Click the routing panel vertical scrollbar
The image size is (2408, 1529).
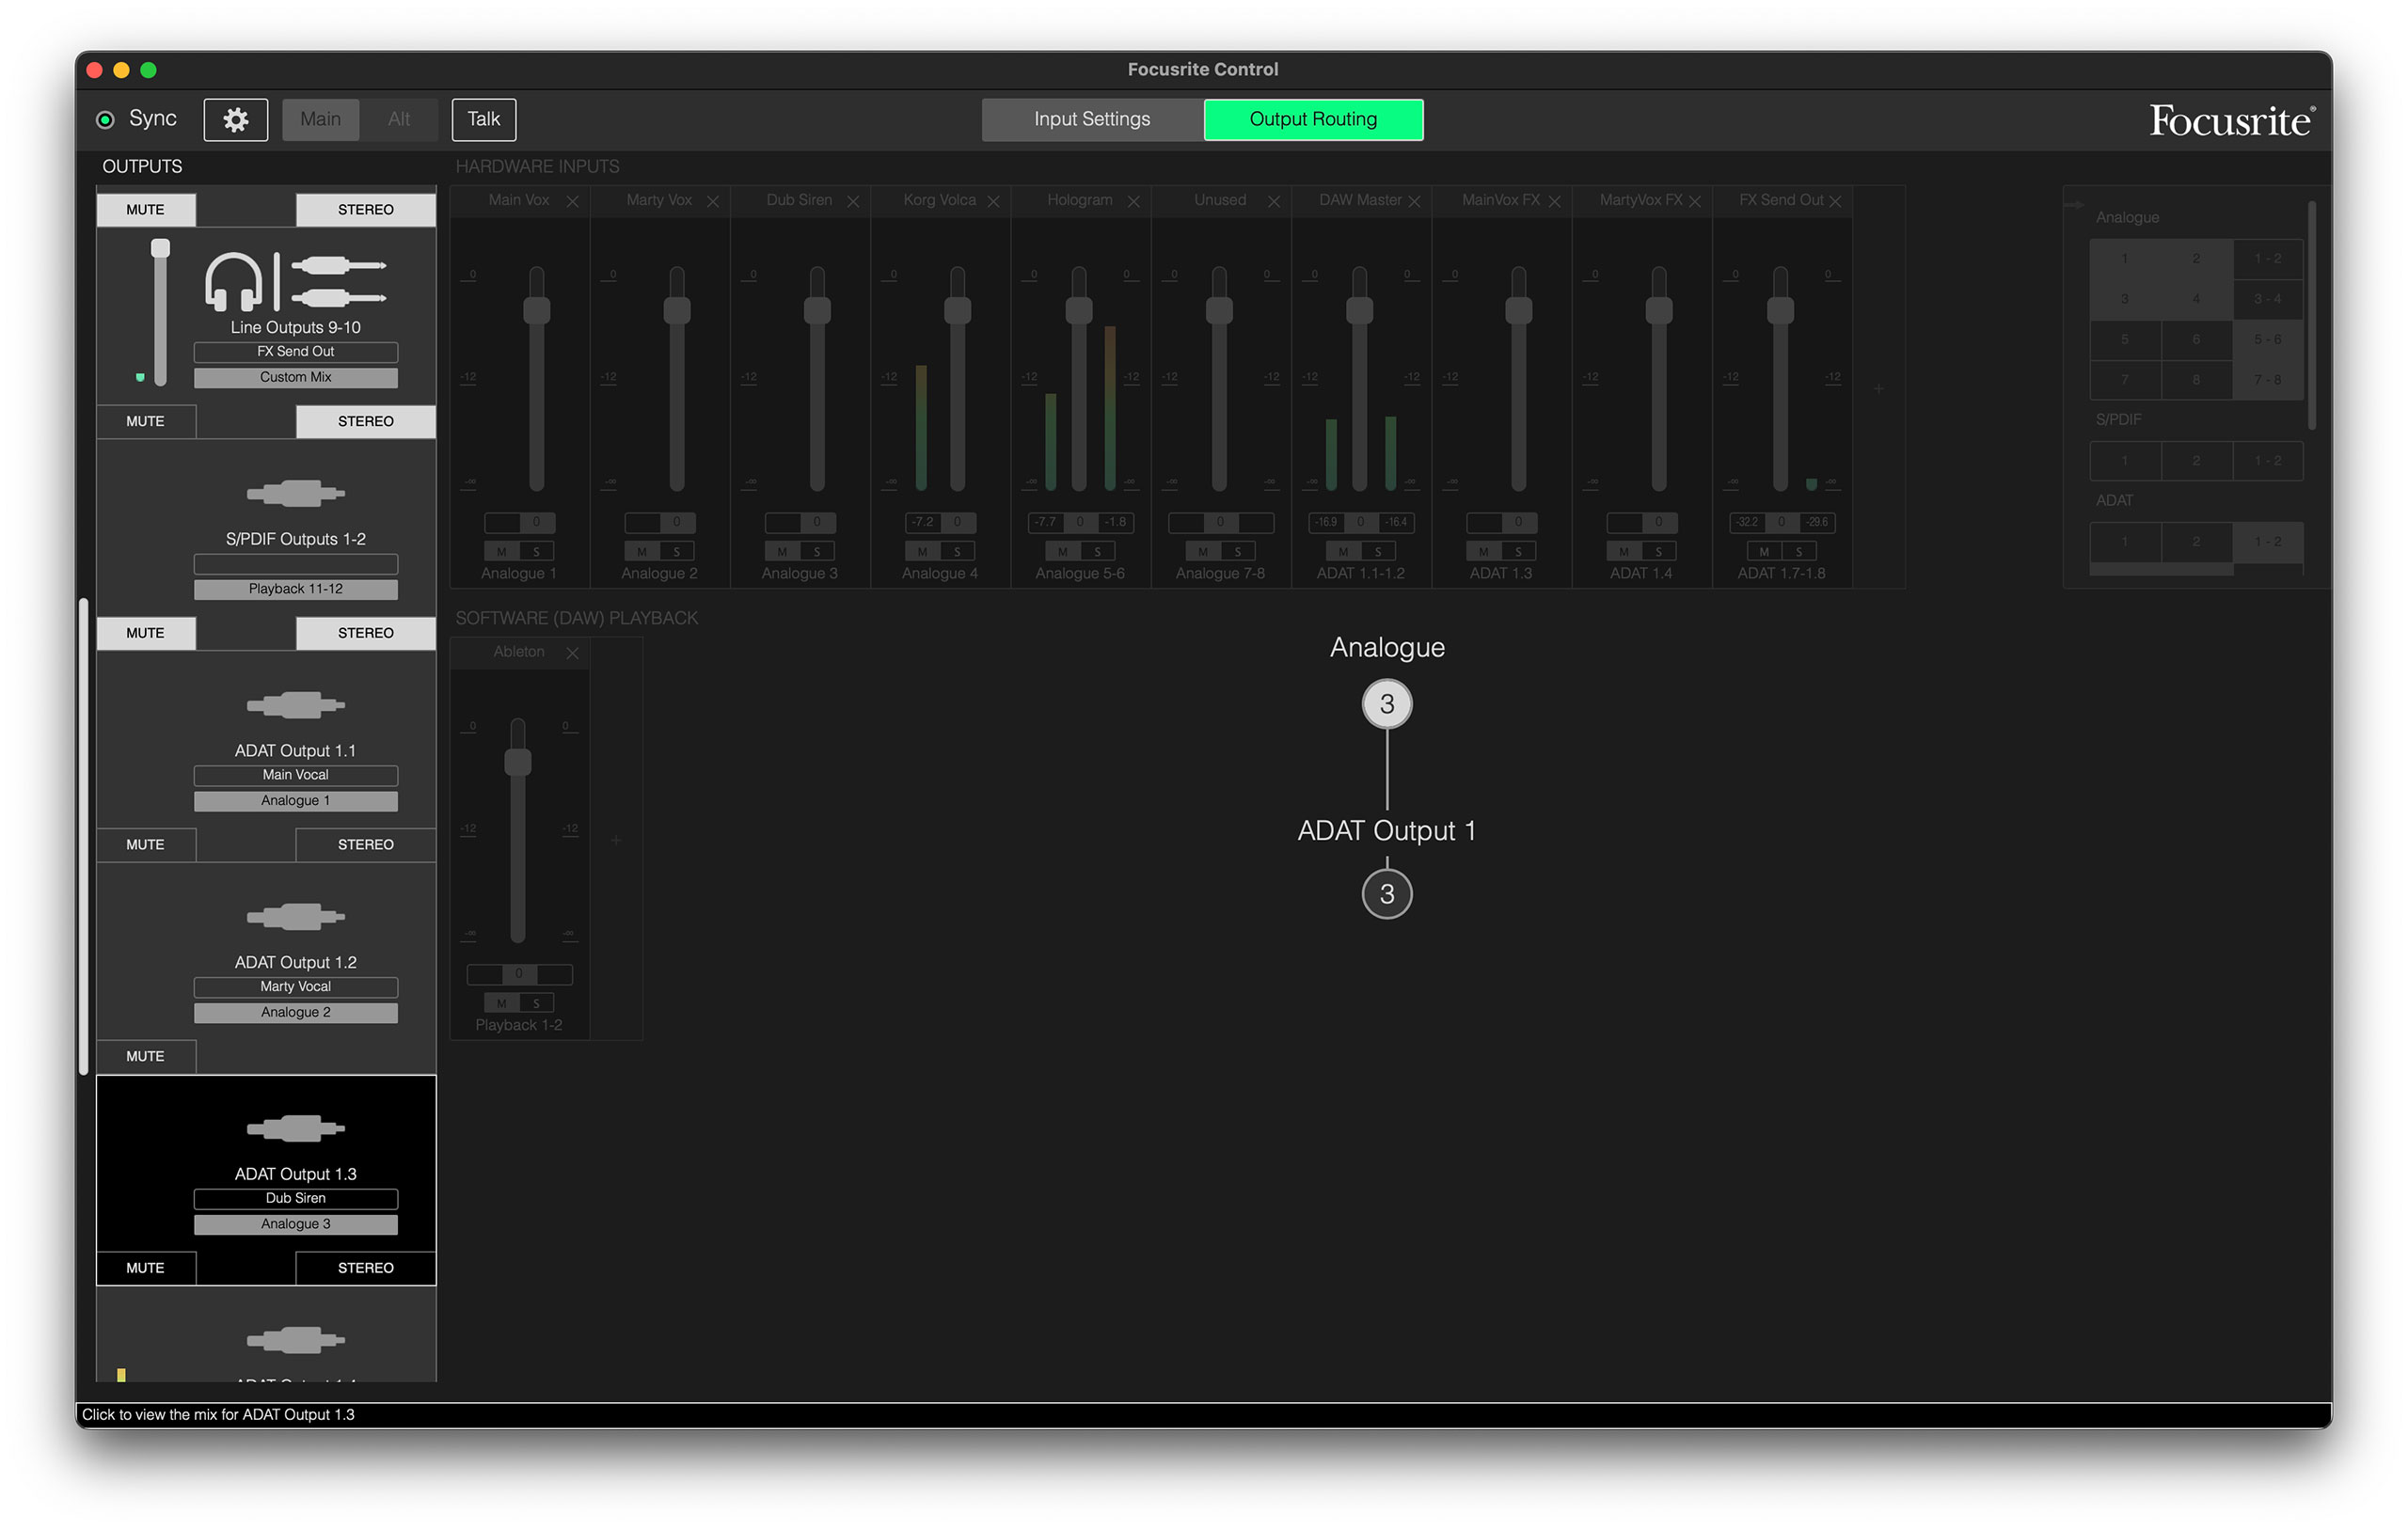tap(2312, 315)
